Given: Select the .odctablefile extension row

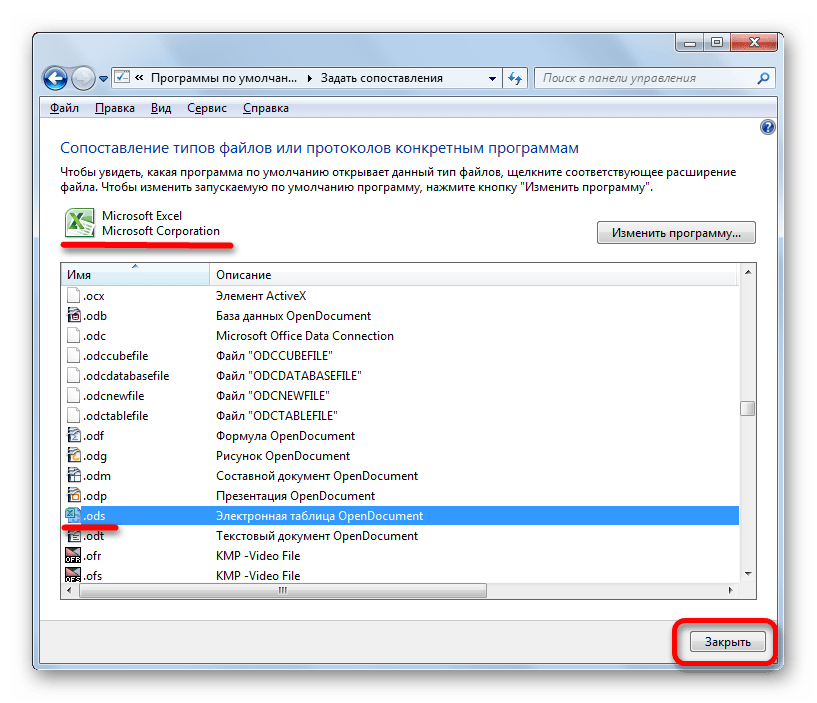Looking at the screenshot, I should click(x=400, y=416).
